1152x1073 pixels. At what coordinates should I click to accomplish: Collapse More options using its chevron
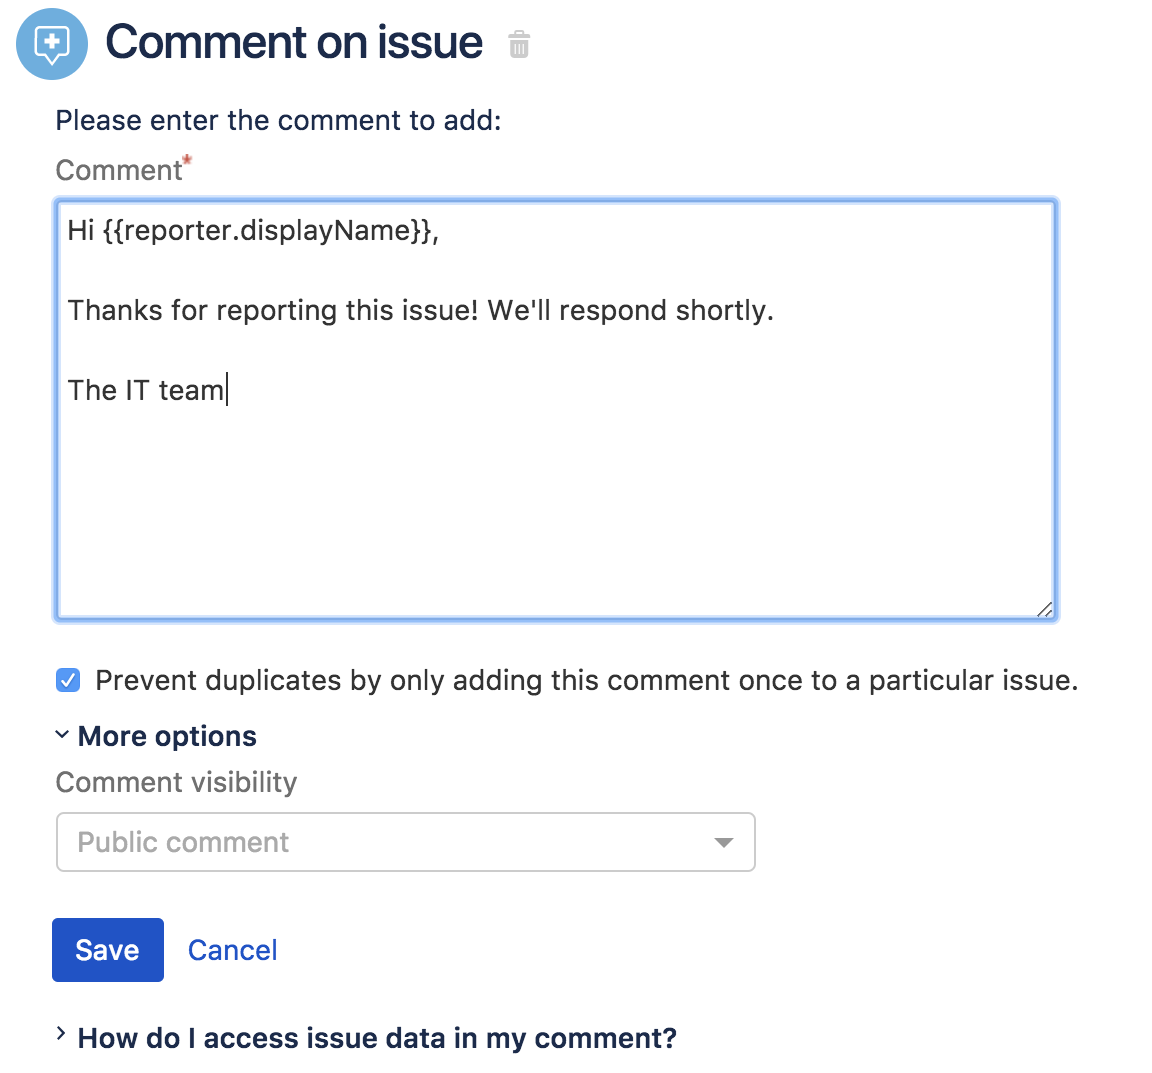click(x=62, y=736)
